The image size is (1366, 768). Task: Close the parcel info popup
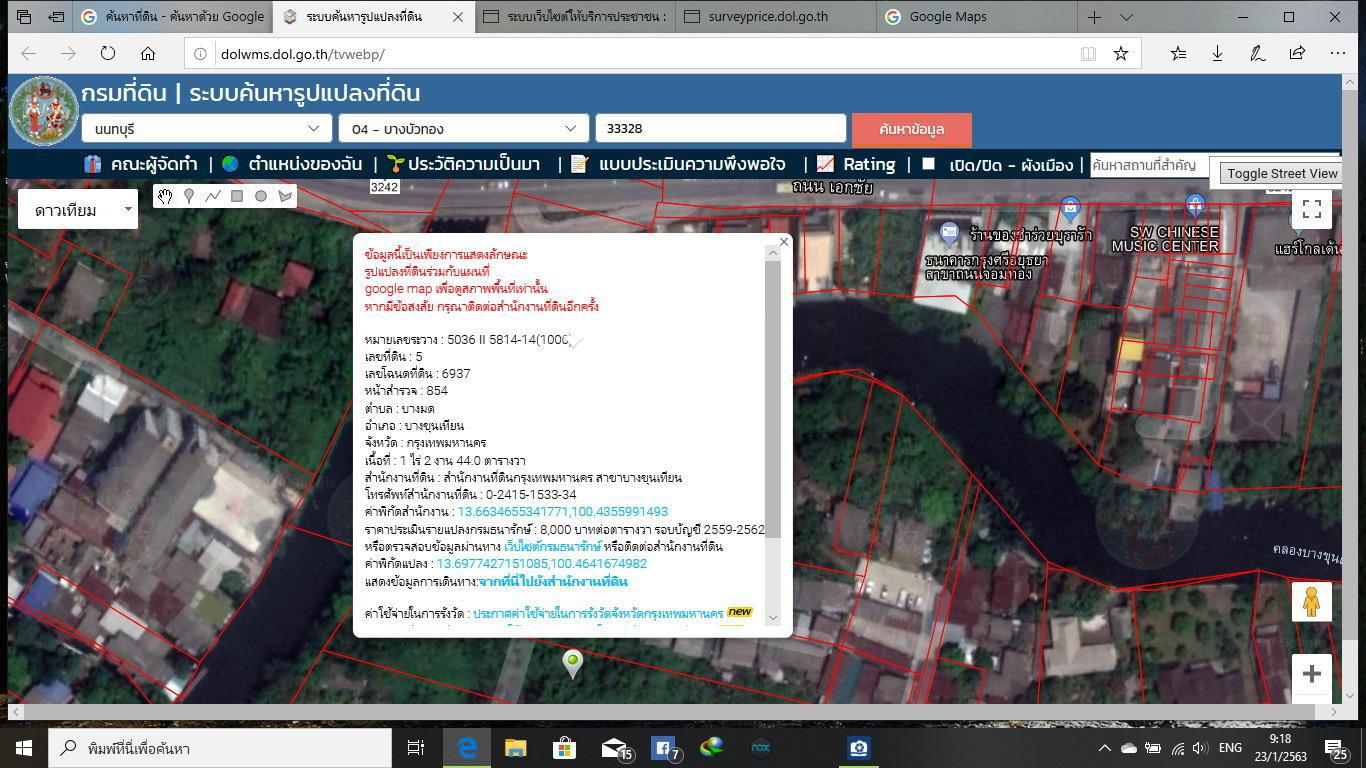[x=784, y=241]
